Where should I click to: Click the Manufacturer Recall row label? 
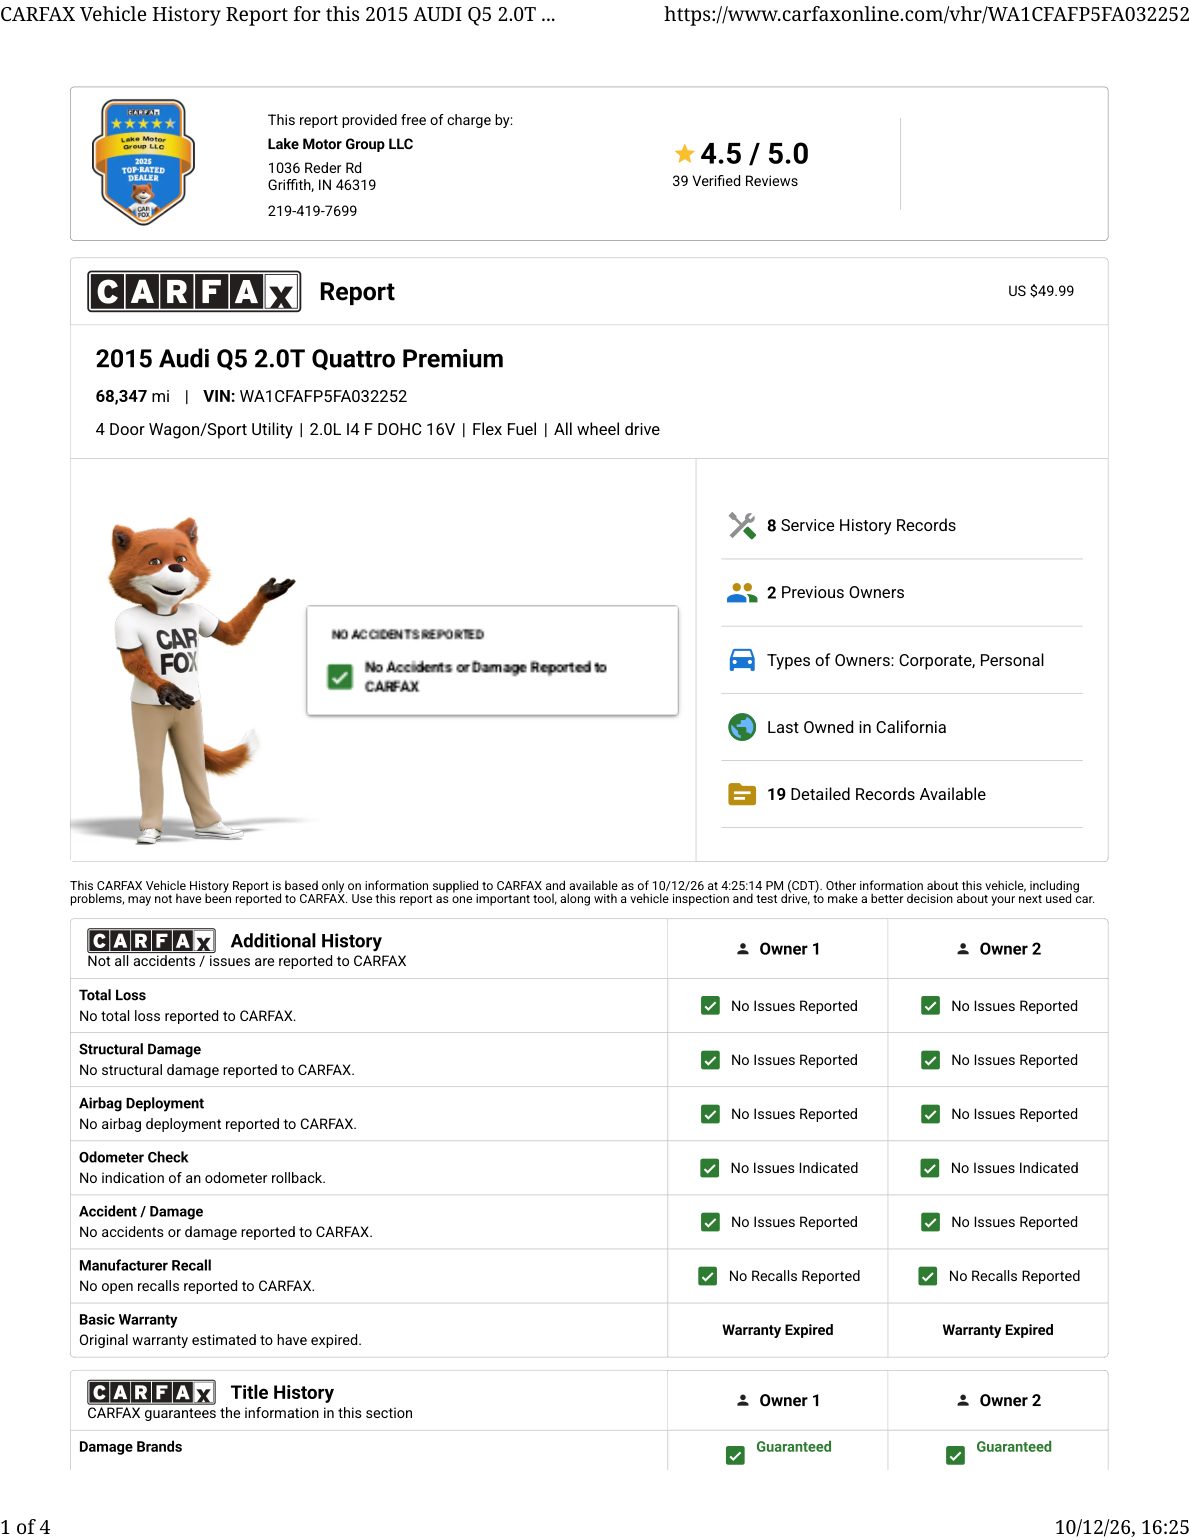145,1266
